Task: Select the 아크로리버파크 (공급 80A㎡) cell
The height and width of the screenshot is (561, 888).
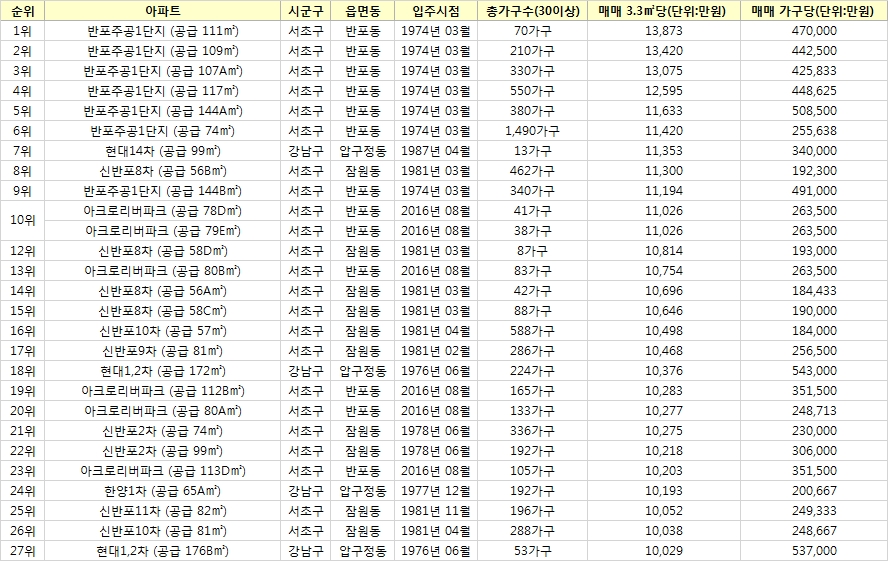Action: click(163, 411)
